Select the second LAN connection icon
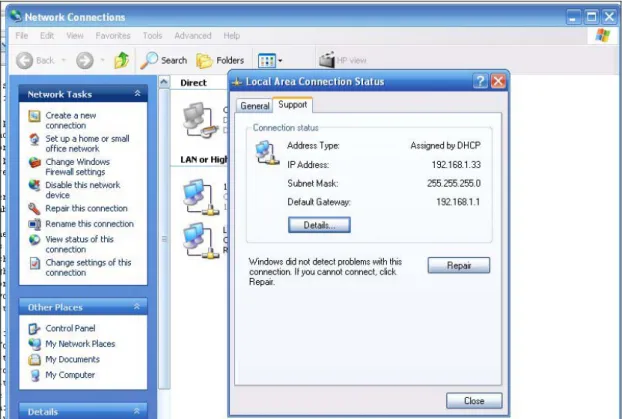622x419 pixels. [x=200, y=240]
